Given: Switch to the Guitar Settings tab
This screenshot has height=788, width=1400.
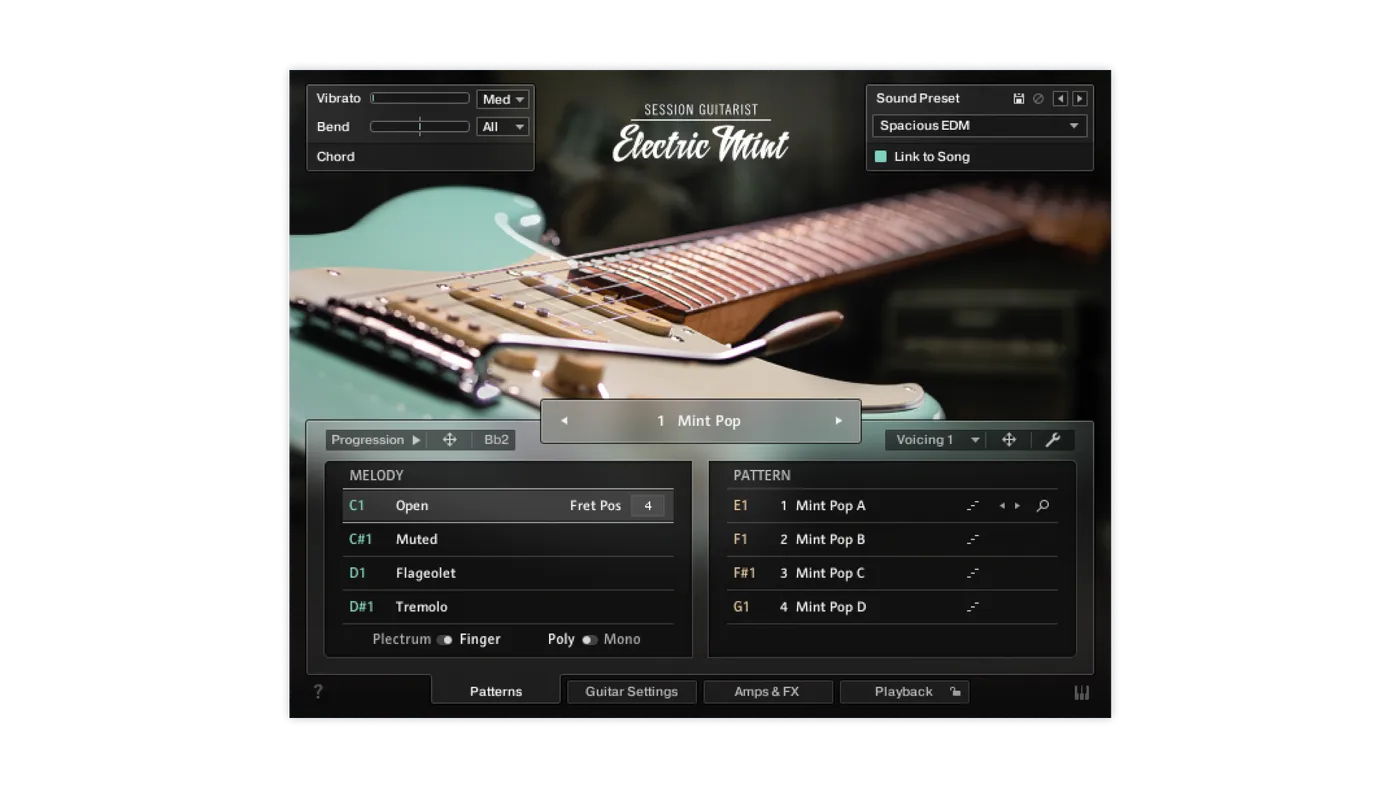Looking at the screenshot, I should (632, 692).
